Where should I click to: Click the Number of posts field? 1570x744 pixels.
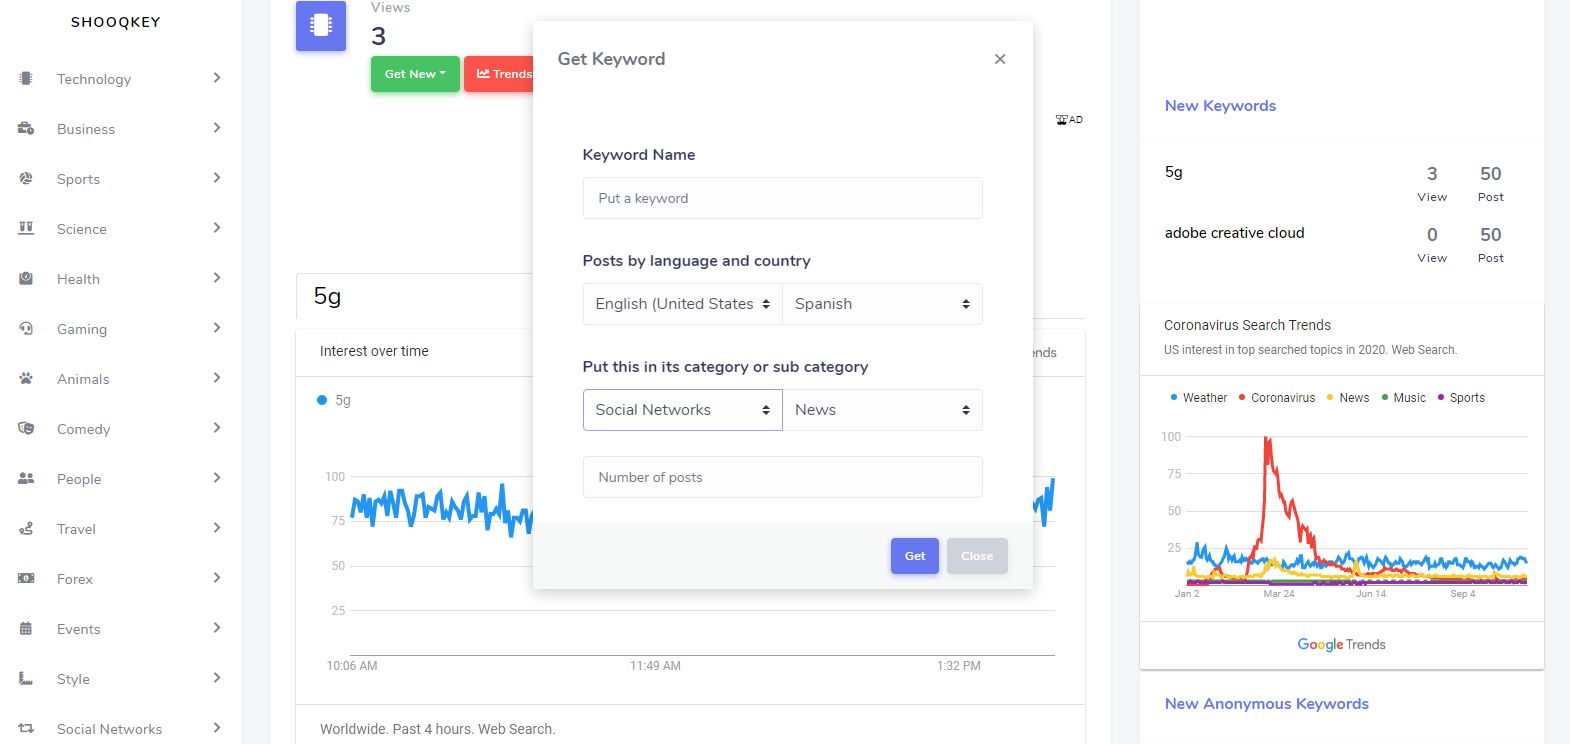coord(782,477)
